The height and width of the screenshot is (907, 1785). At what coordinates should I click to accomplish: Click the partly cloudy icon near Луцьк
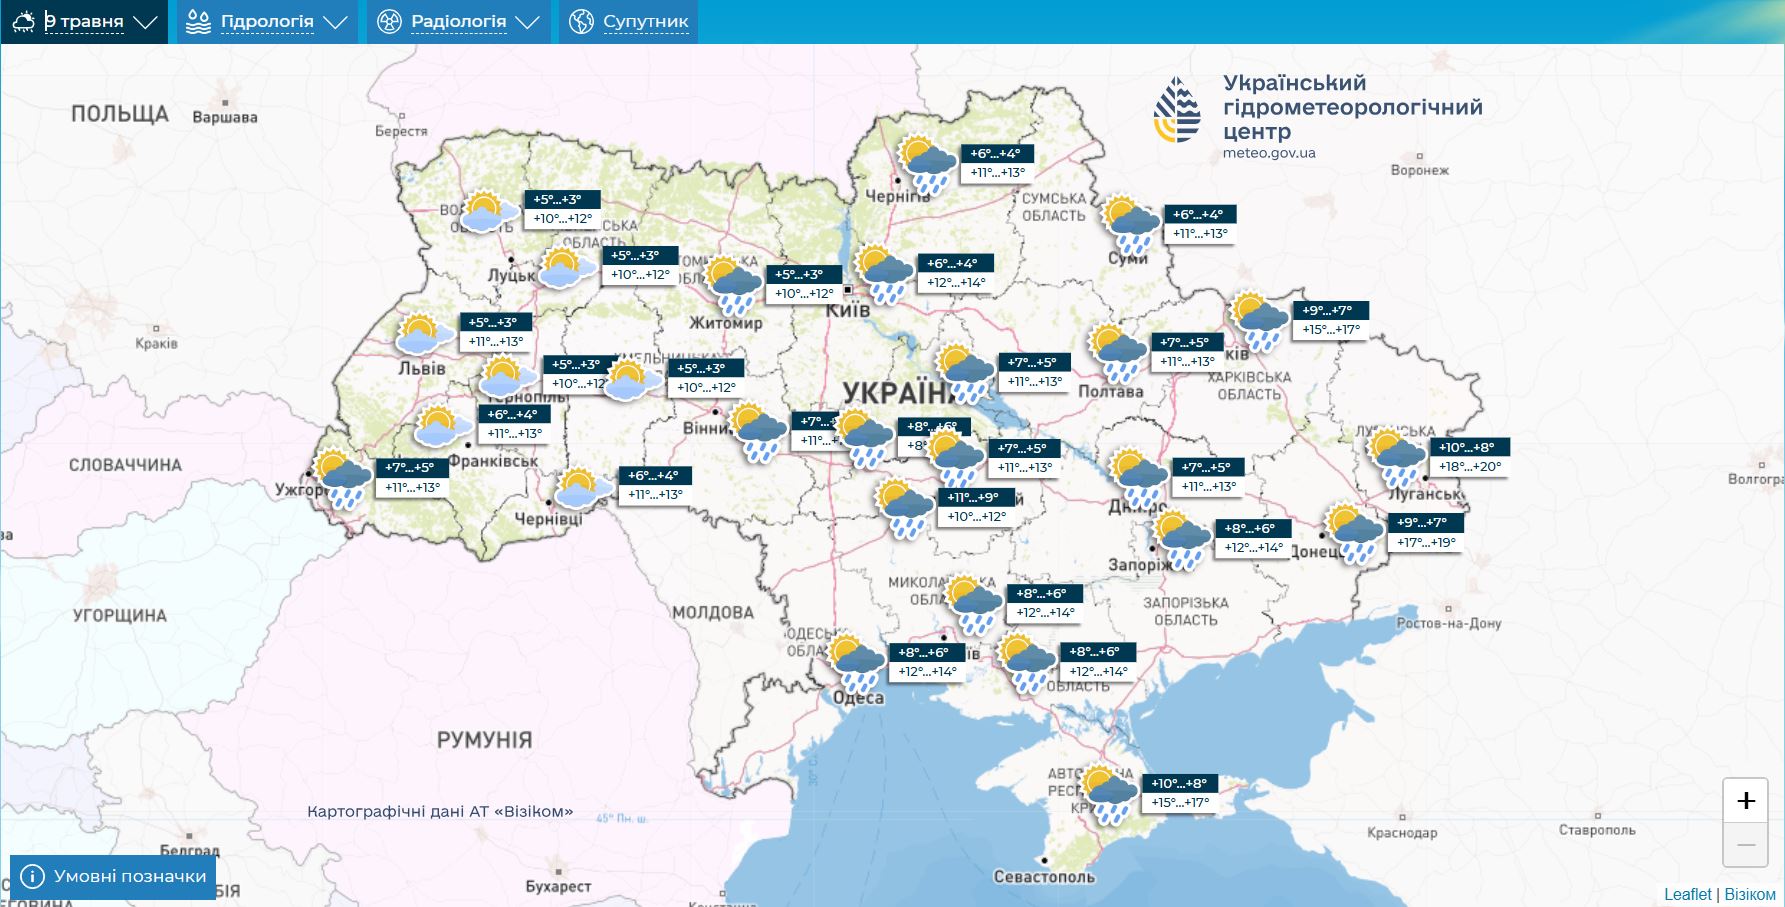point(567,268)
